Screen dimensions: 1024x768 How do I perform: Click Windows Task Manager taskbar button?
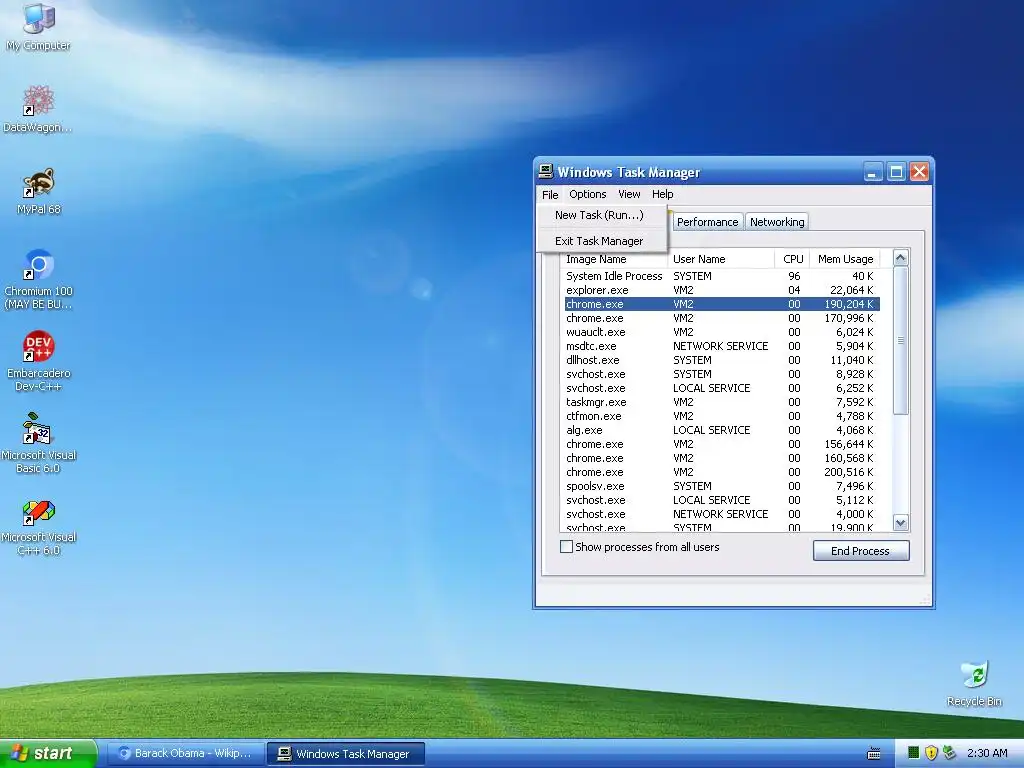click(x=345, y=754)
